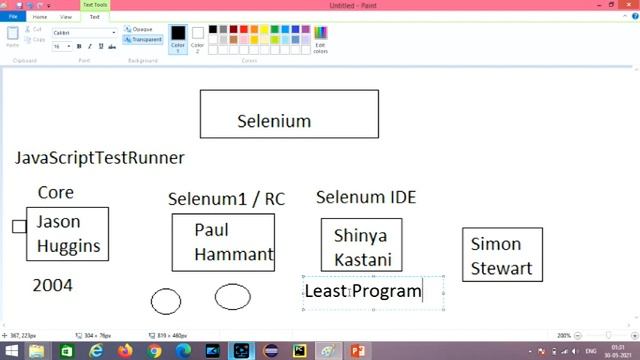Click inside the LeastProgram text box
This screenshot has width=640, height=360.
coord(373,293)
